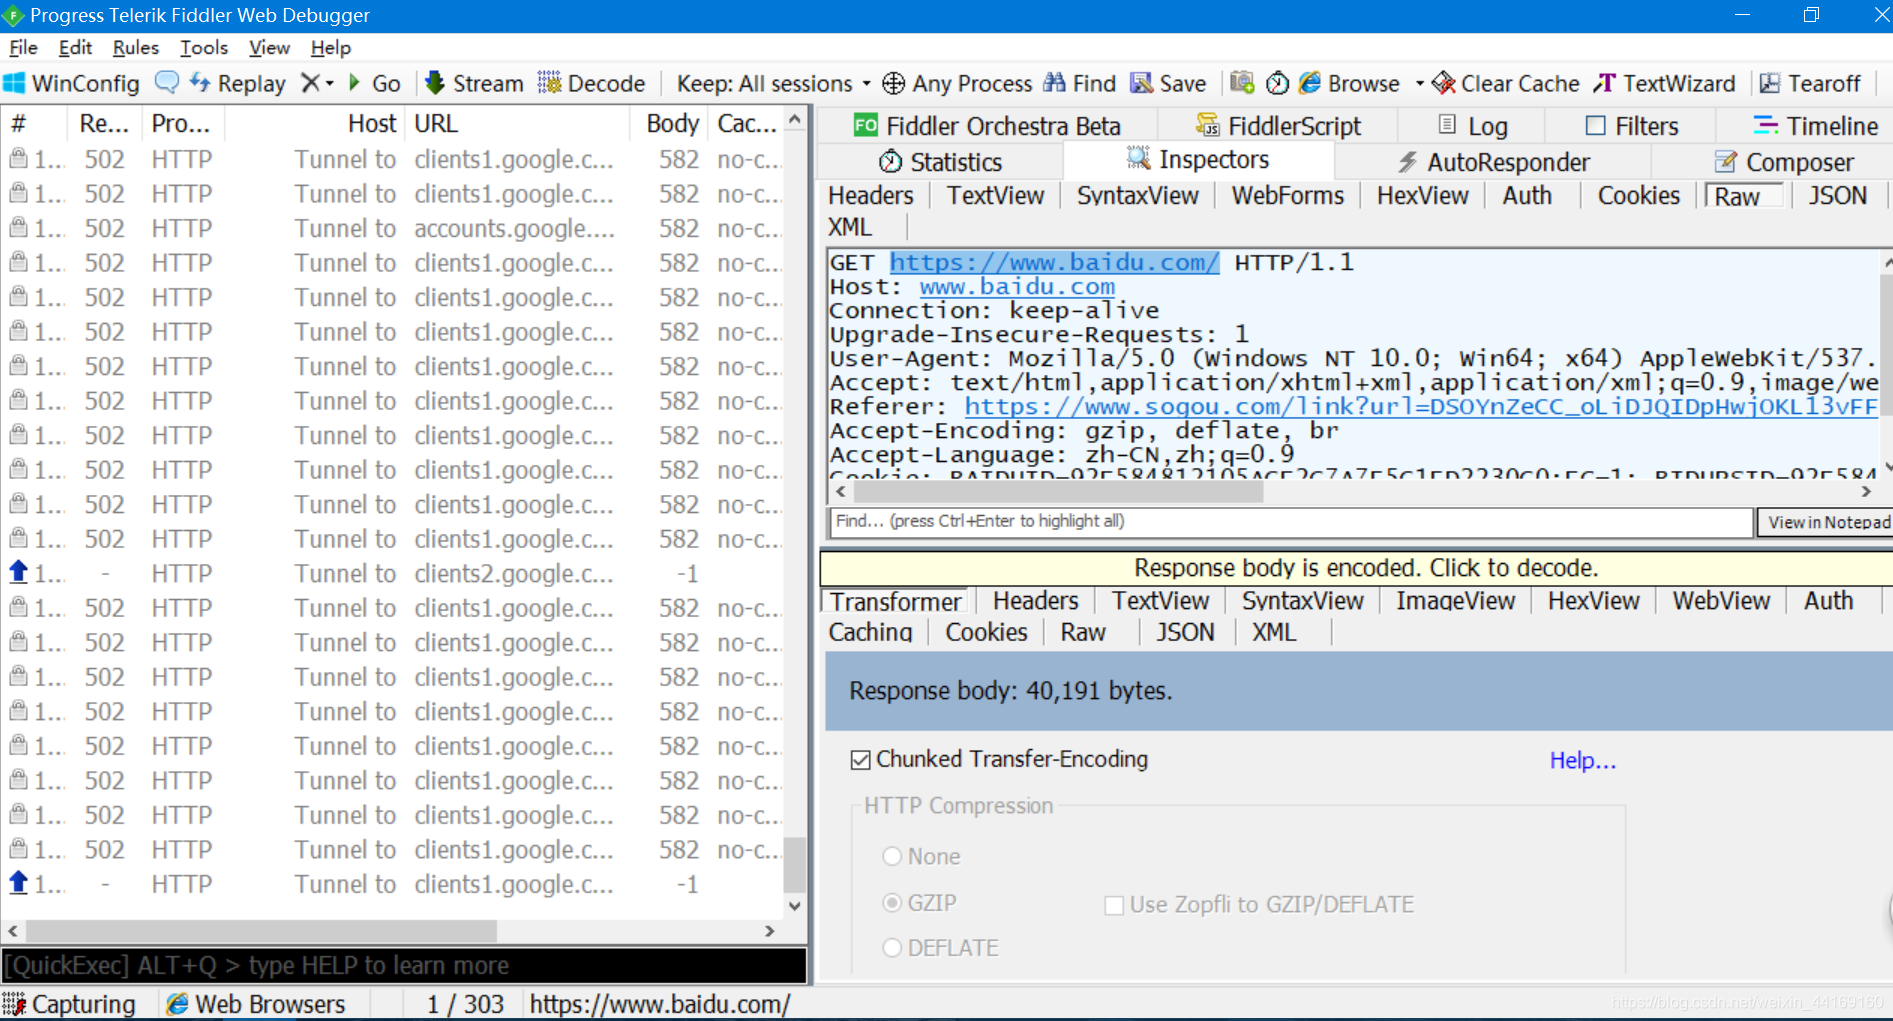Image resolution: width=1893 pixels, height=1021 pixels.
Task: Open the Help... link in Transformer
Action: pyautogui.click(x=1582, y=760)
